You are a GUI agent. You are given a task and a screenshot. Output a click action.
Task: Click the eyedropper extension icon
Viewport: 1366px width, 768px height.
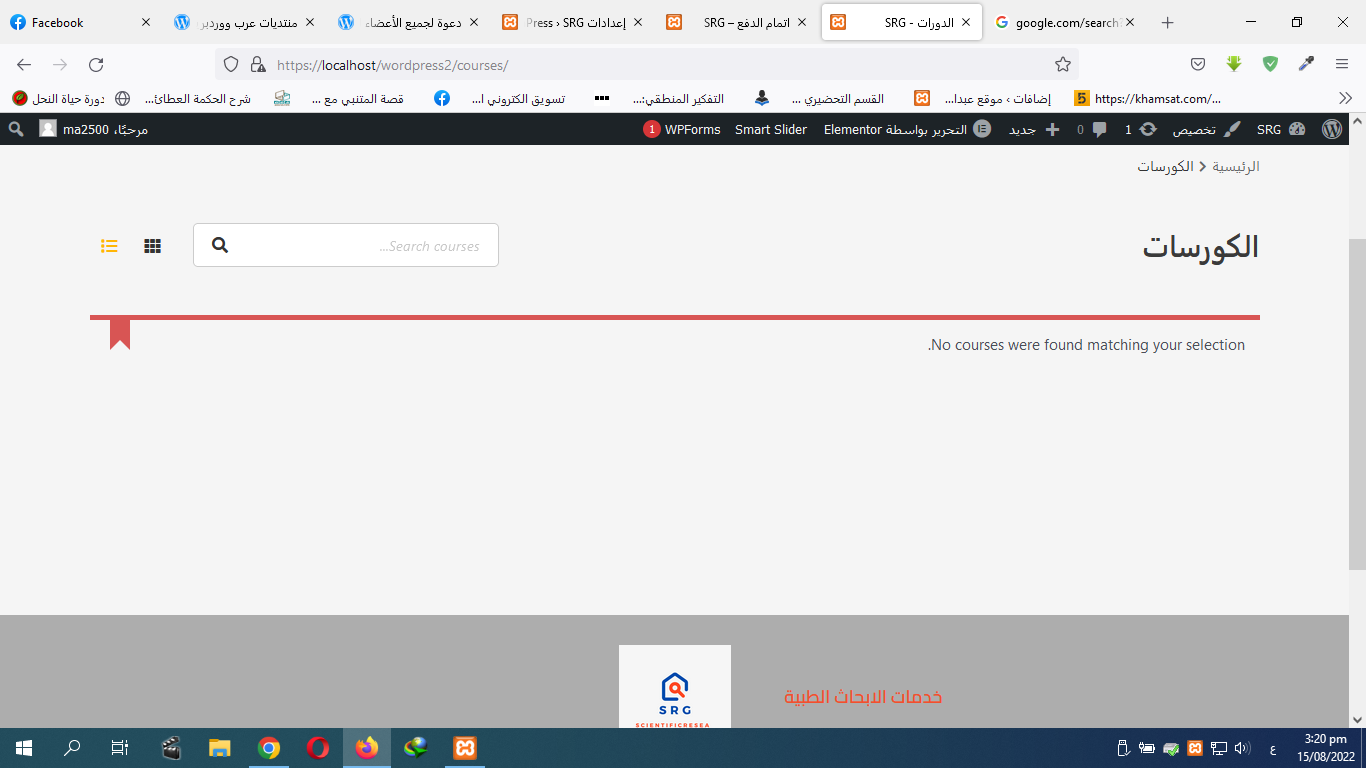[x=1306, y=64]
